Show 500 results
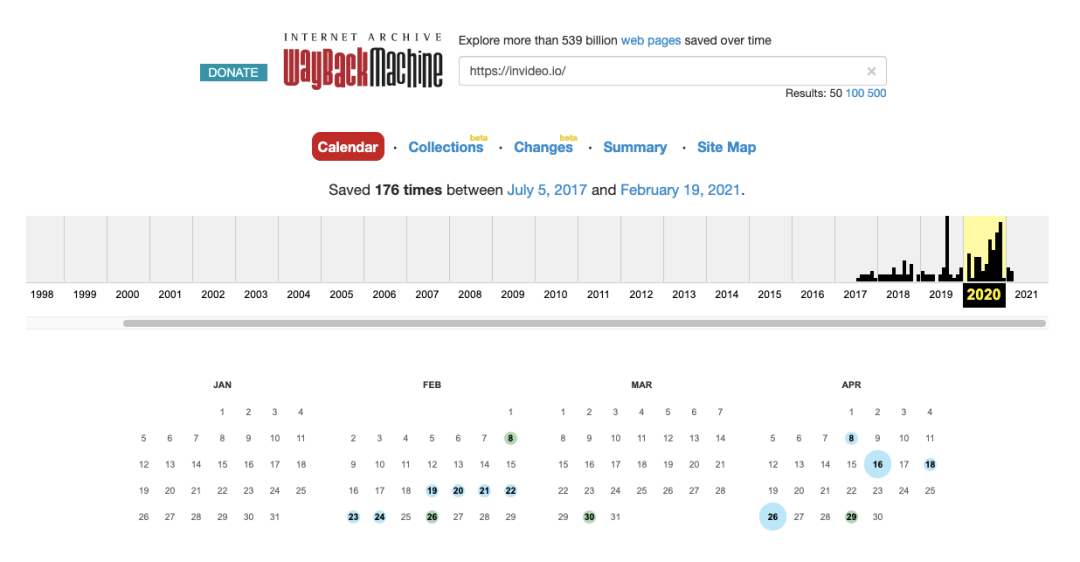This screenshot has height=562, width=1080. pyautogui.click(x=877, y=93)
